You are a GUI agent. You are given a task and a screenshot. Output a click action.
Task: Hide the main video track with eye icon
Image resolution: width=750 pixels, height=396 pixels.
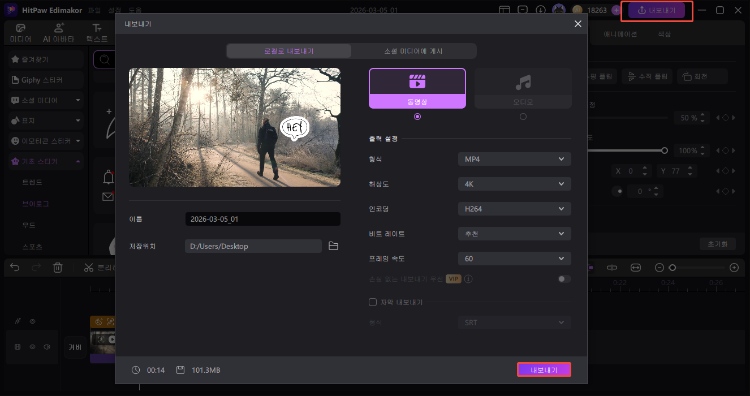33,347
